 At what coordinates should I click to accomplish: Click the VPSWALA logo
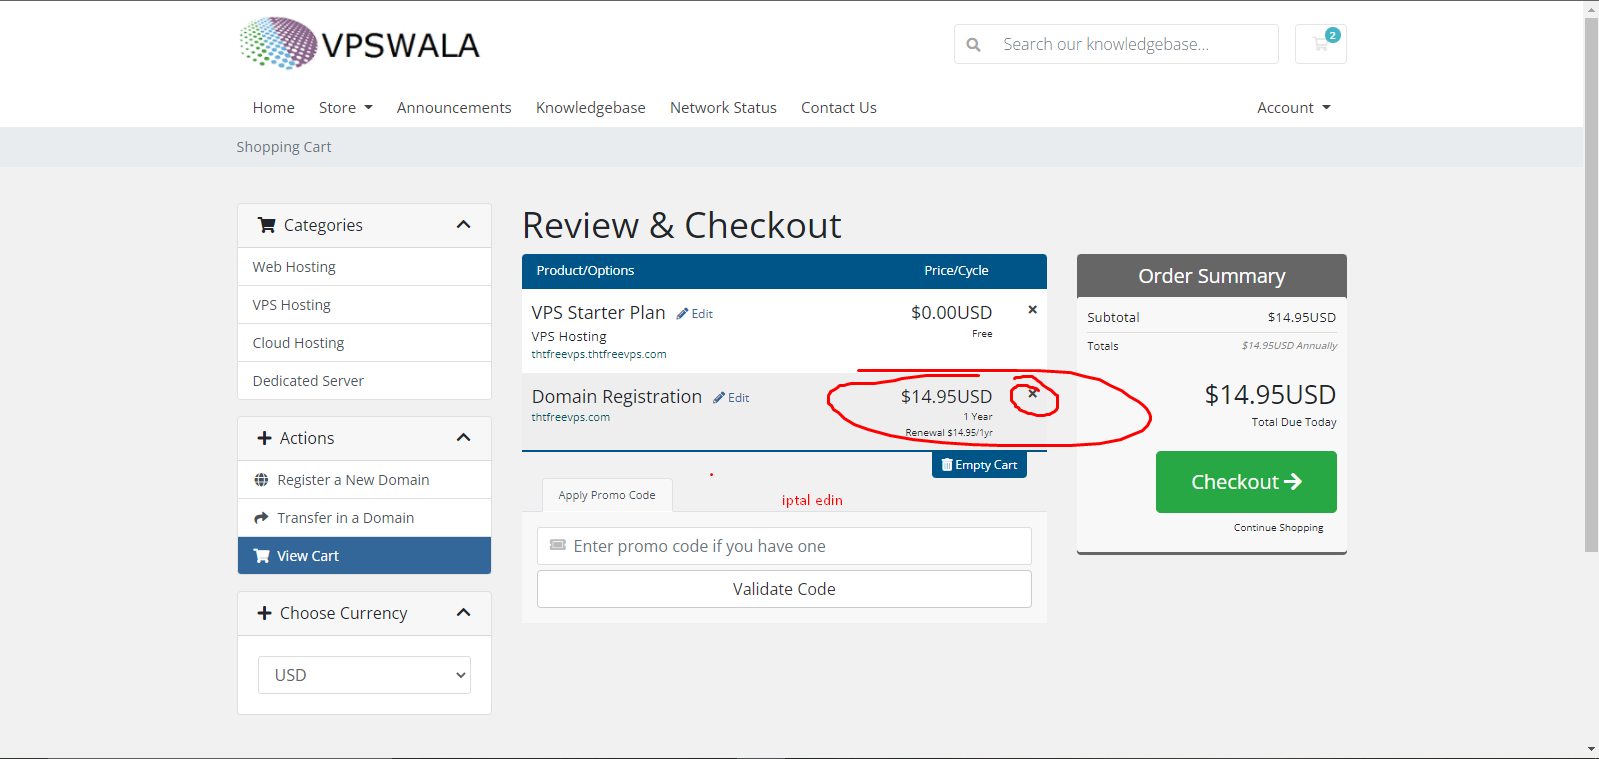tap(360, 44)
